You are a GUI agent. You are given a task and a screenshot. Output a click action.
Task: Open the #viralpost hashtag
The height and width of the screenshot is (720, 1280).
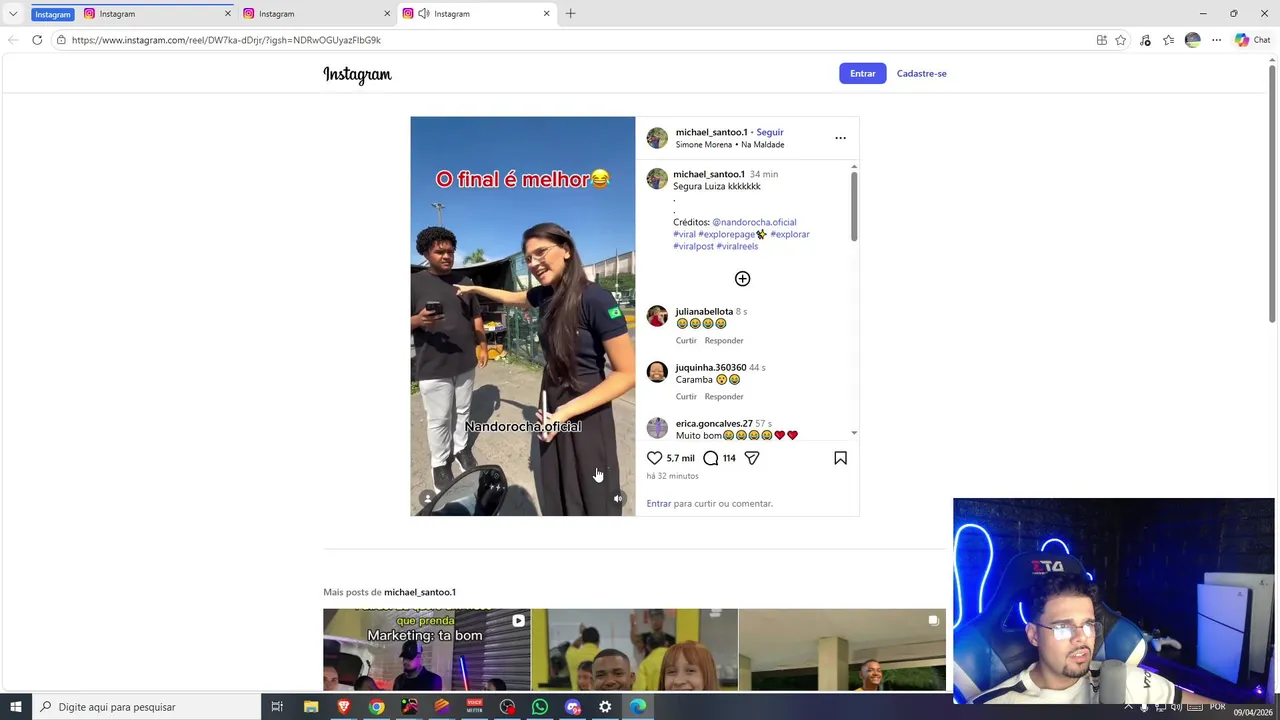click(693, 246)
